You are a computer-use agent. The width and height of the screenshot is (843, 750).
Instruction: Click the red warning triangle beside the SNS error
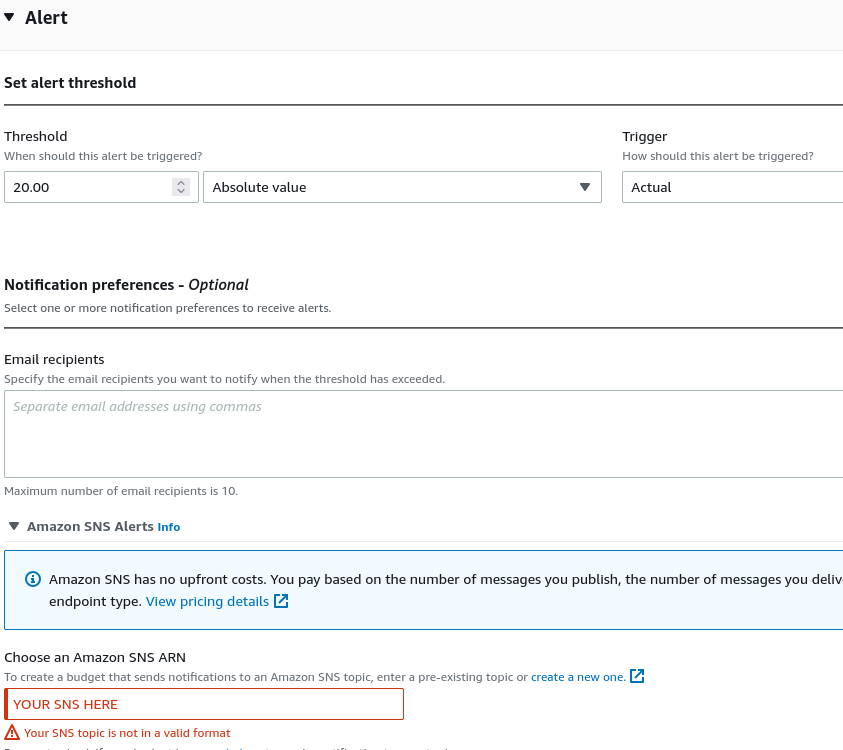pos(12,732)
